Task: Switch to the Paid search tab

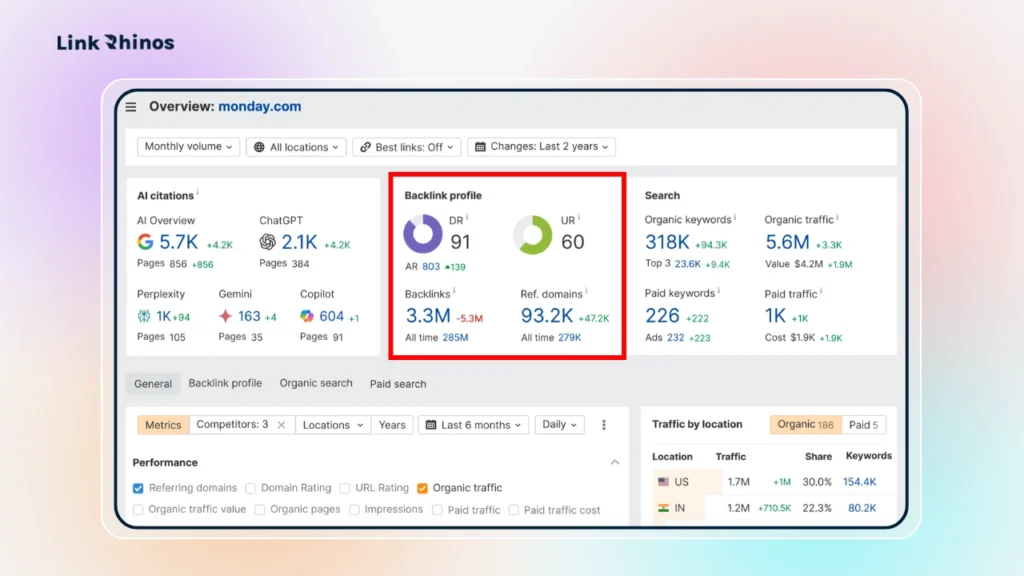Action: (x=398, y=384)
